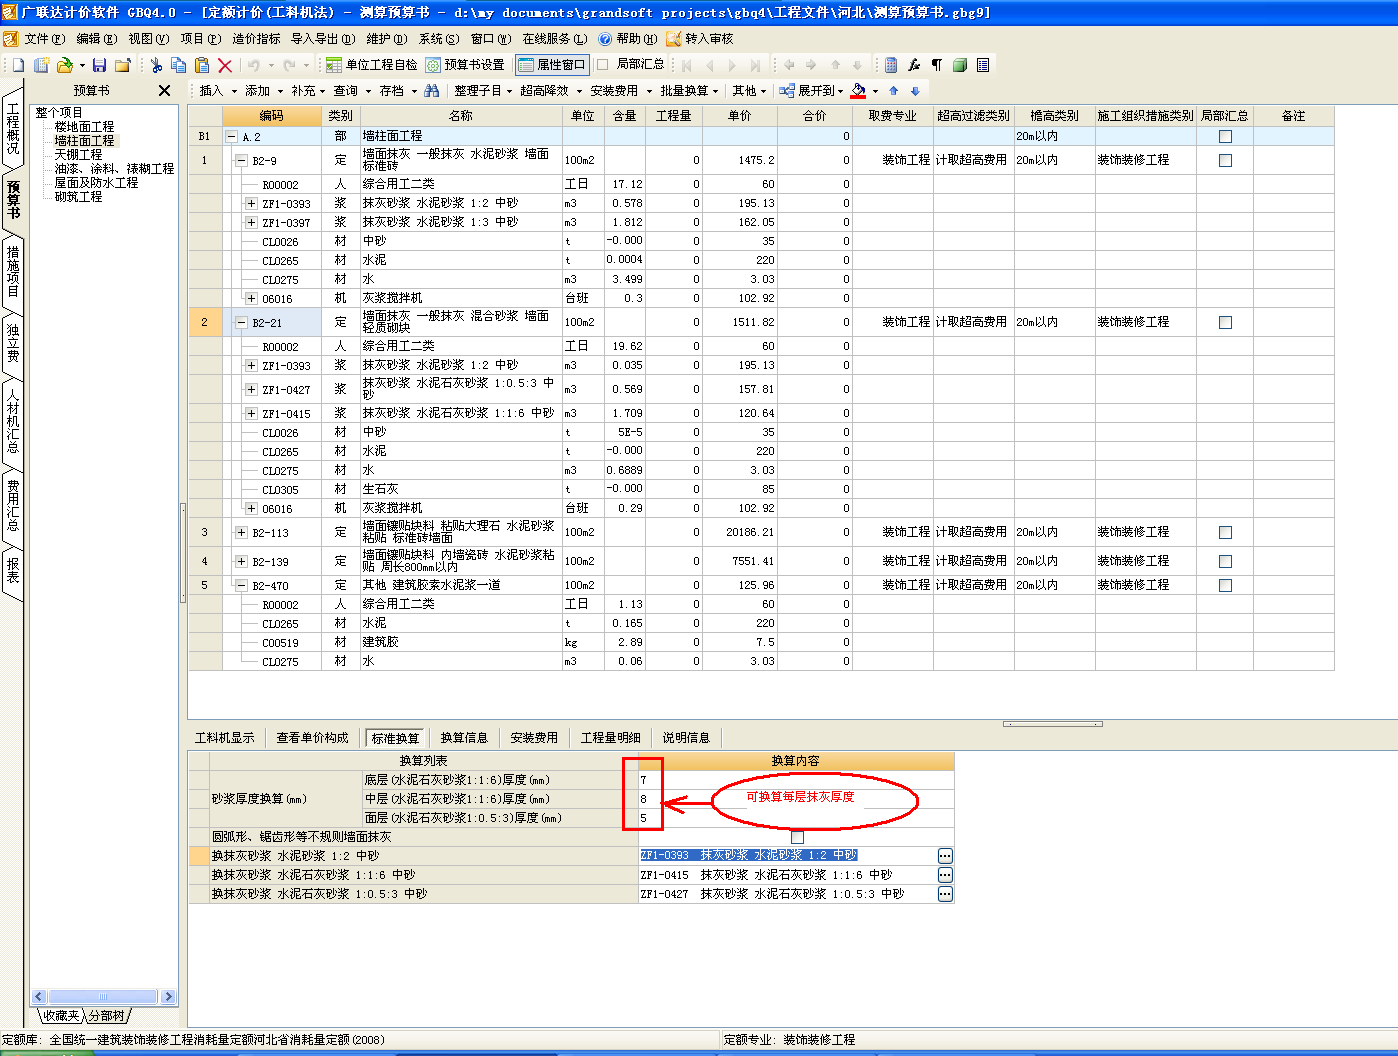Click the help question mark icon
1398x1056 pixels.
pos(605,39)
